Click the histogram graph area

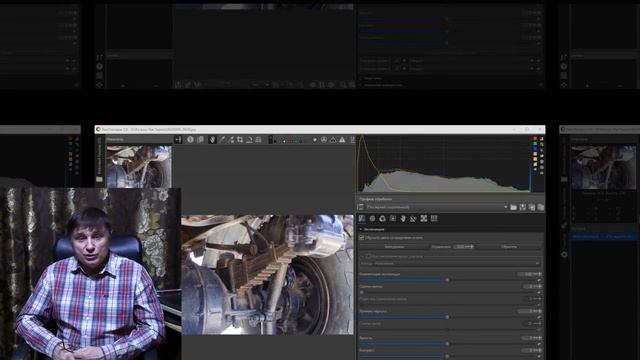click(x=444, y=164)
